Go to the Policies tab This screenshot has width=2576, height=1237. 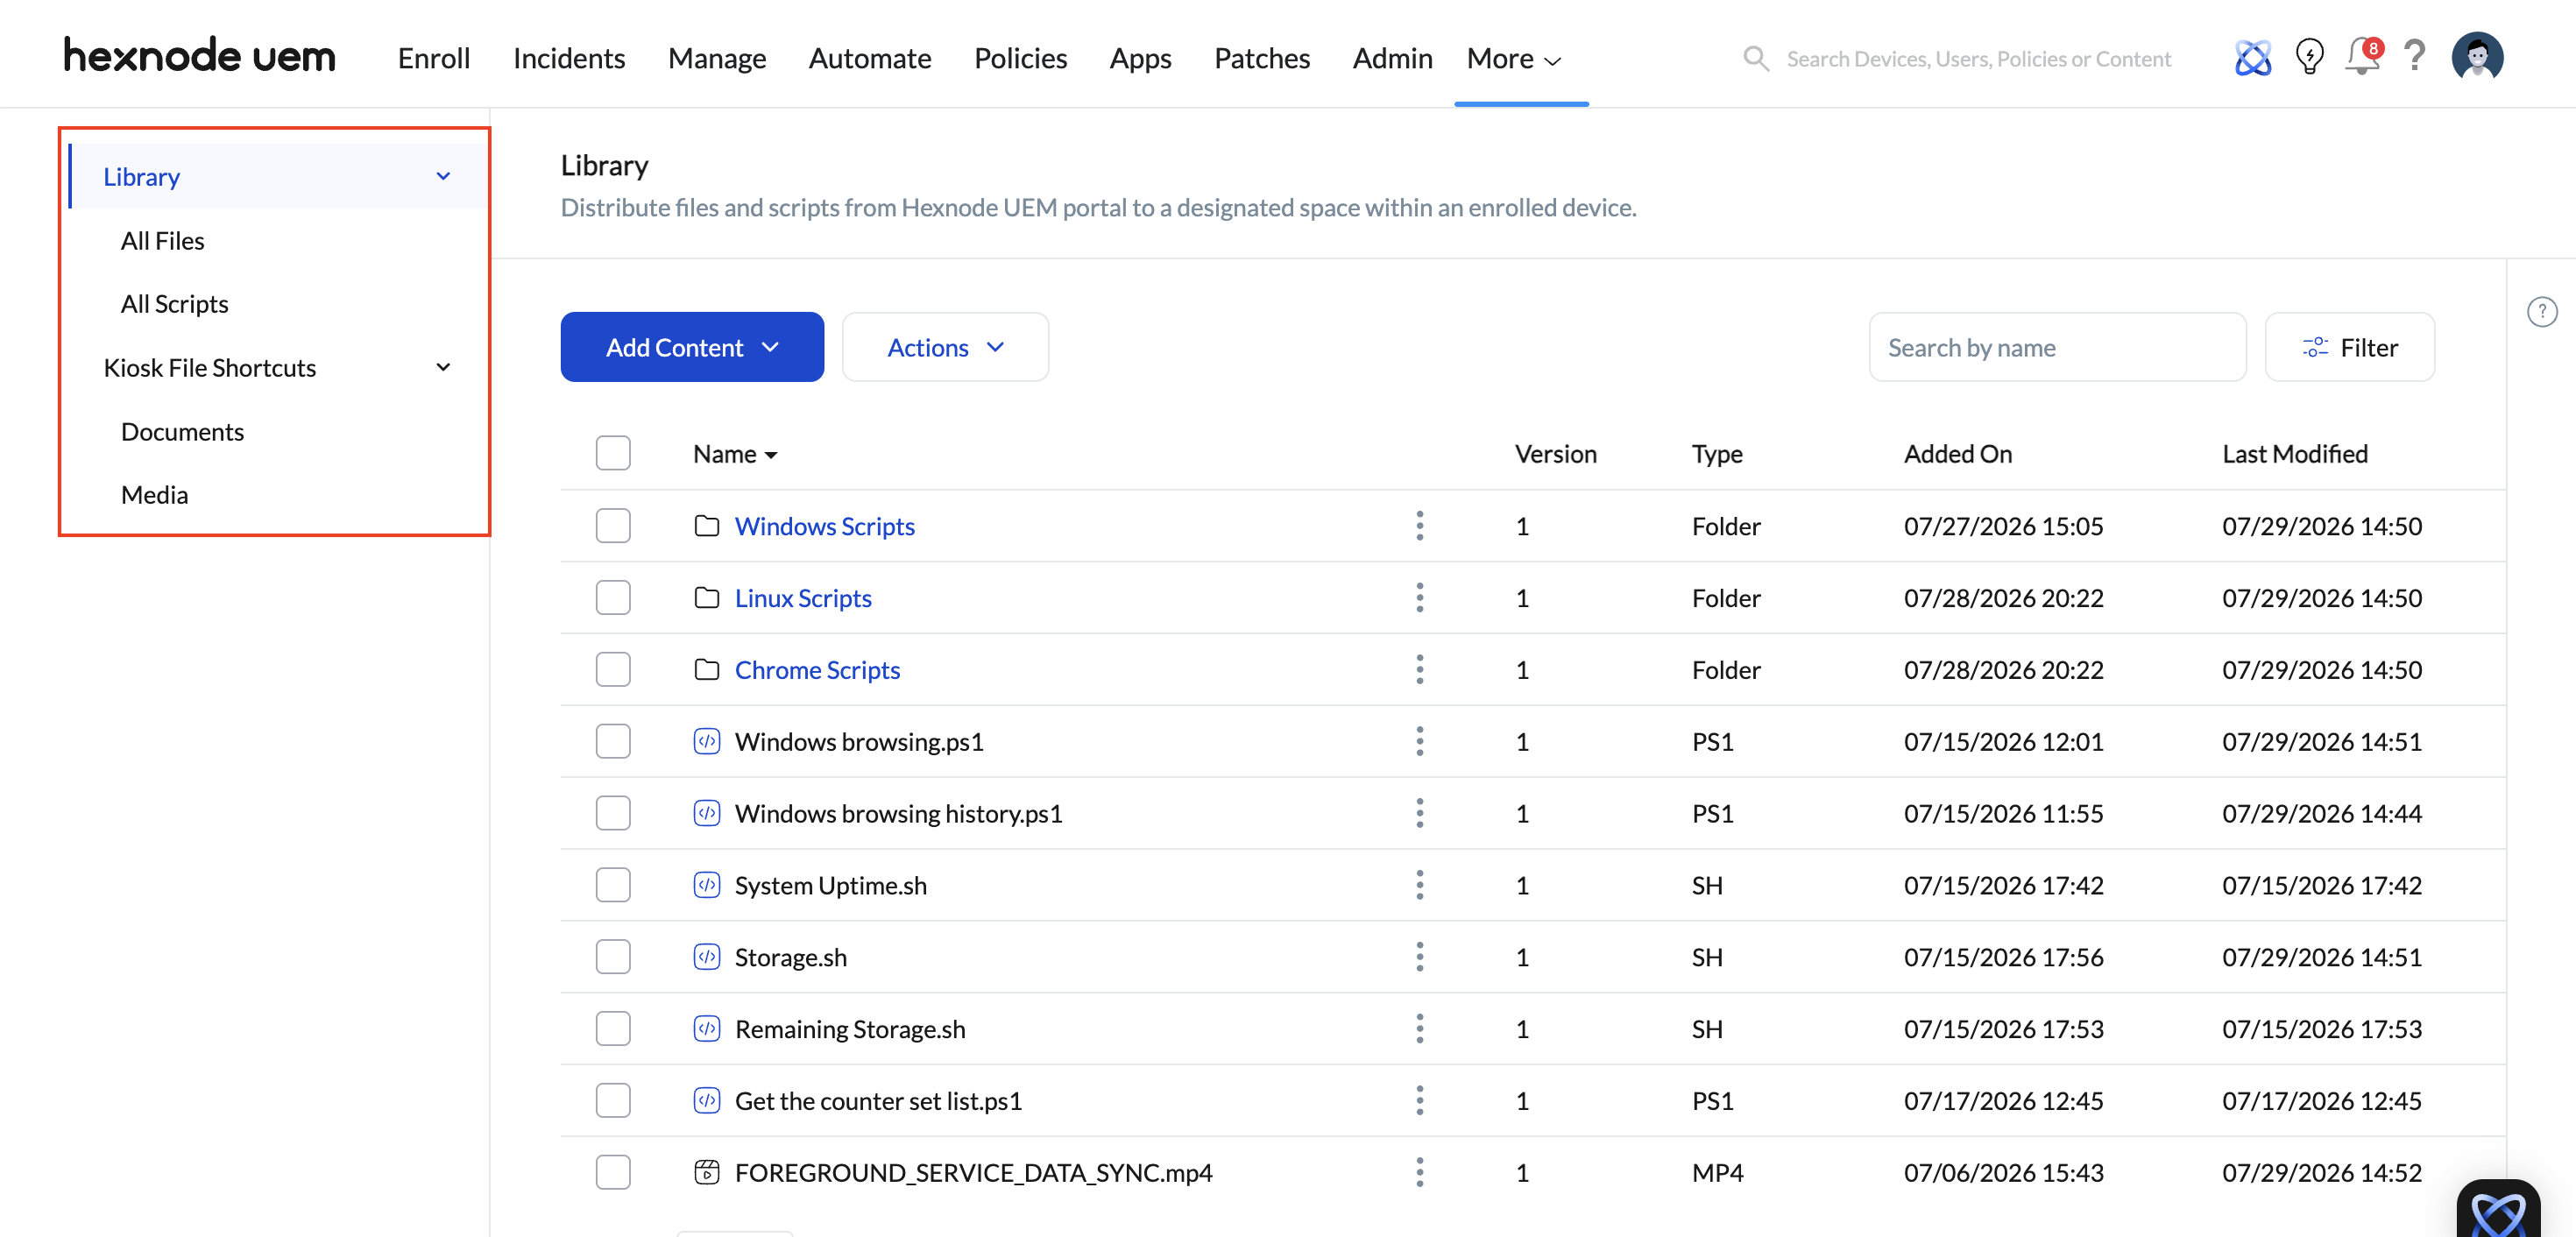pos(1020,59)
